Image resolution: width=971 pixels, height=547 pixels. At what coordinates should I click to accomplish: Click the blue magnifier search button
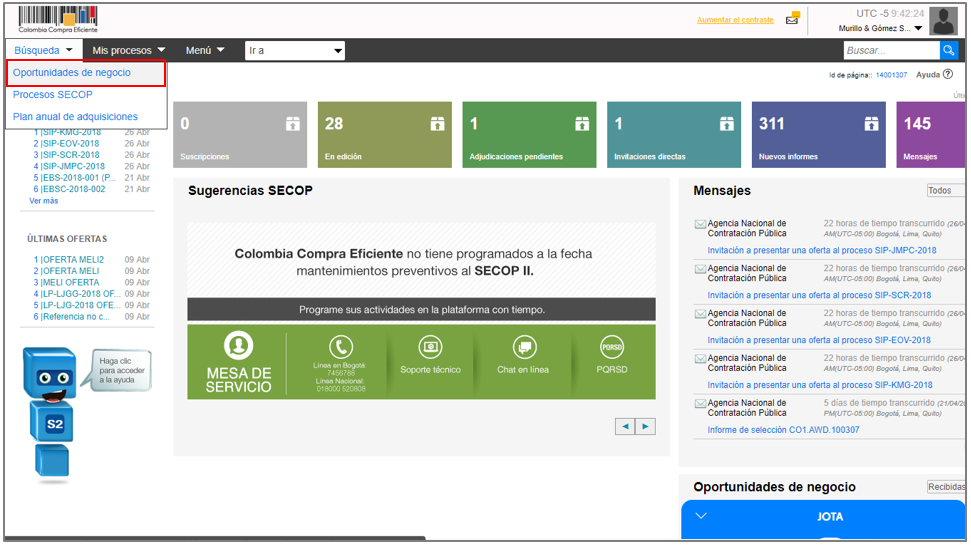(949, 50)
